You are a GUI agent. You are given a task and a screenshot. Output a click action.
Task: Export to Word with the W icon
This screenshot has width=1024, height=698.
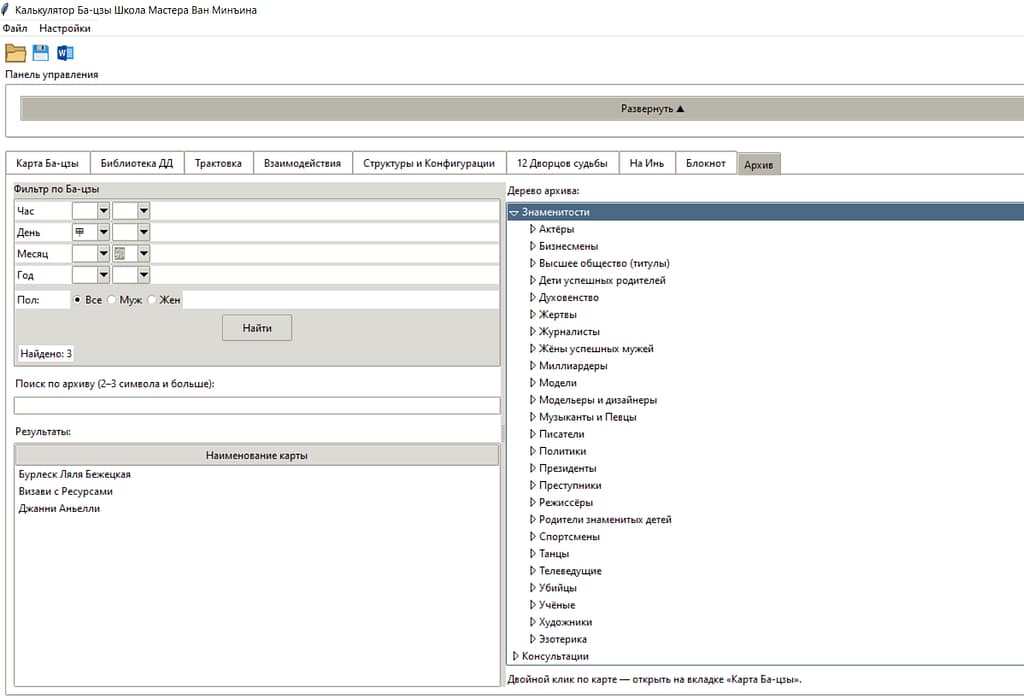click(x=65, y=53)
